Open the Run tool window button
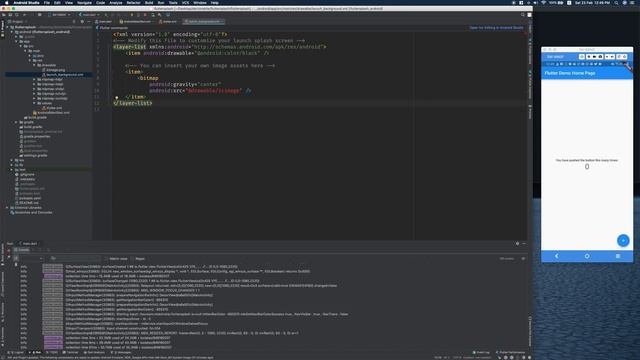 36,352
